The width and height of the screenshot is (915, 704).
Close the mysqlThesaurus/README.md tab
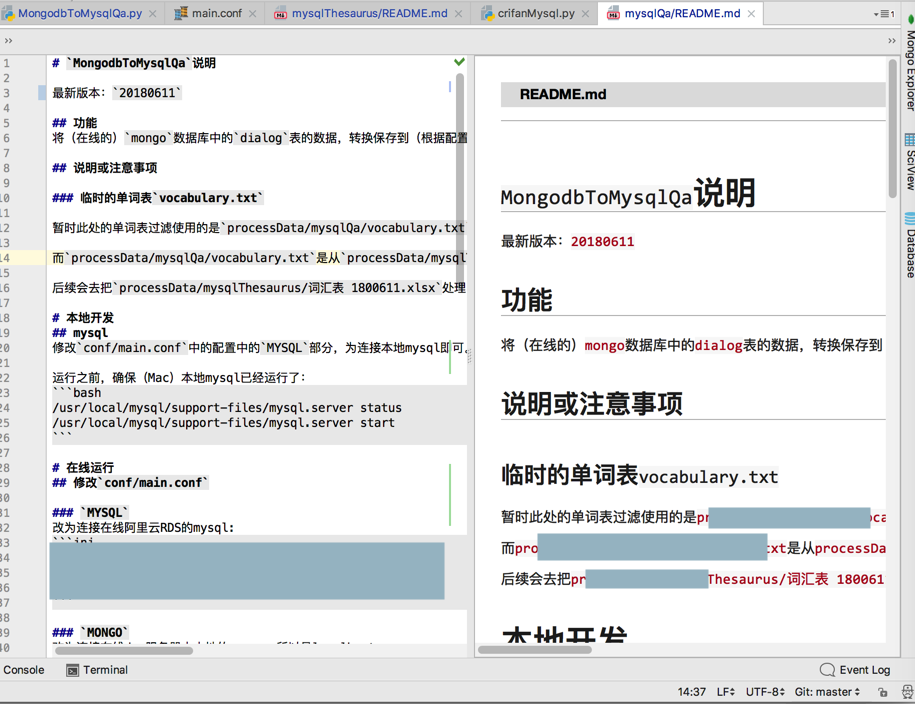[x=459, y=14]
